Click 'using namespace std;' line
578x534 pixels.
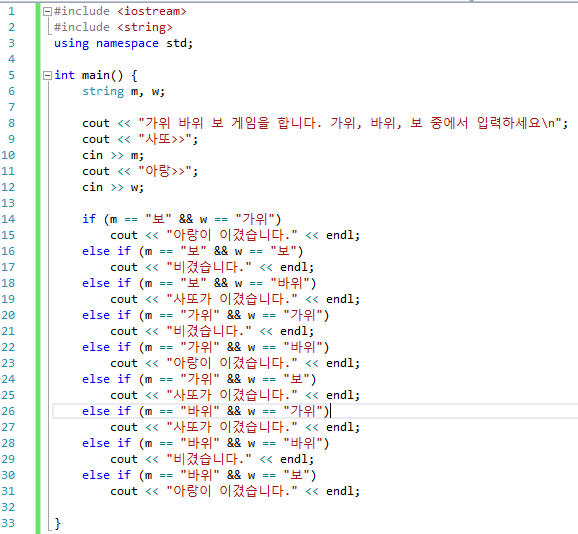point(123,43)
